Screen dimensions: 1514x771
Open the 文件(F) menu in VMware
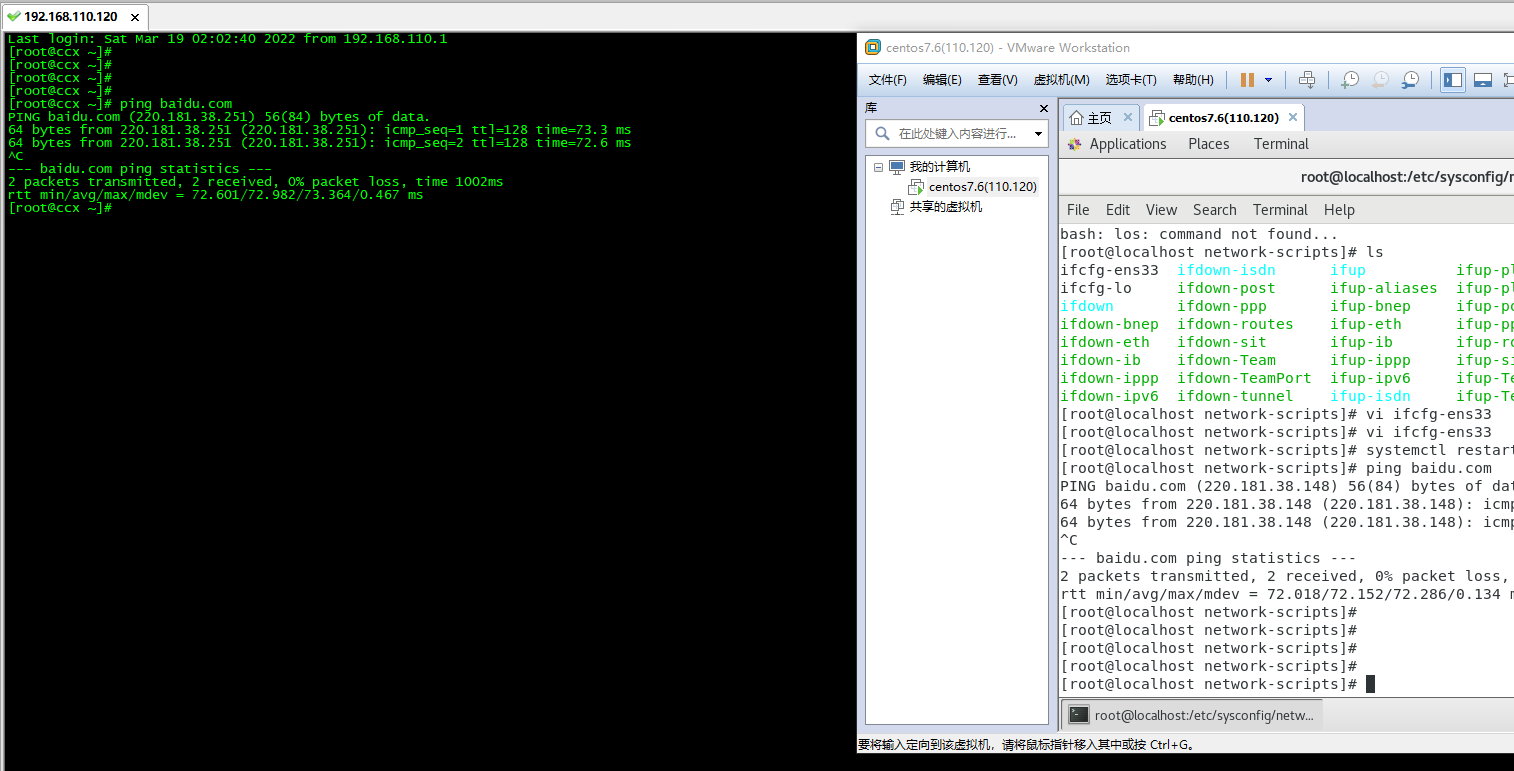coord(887,80)
